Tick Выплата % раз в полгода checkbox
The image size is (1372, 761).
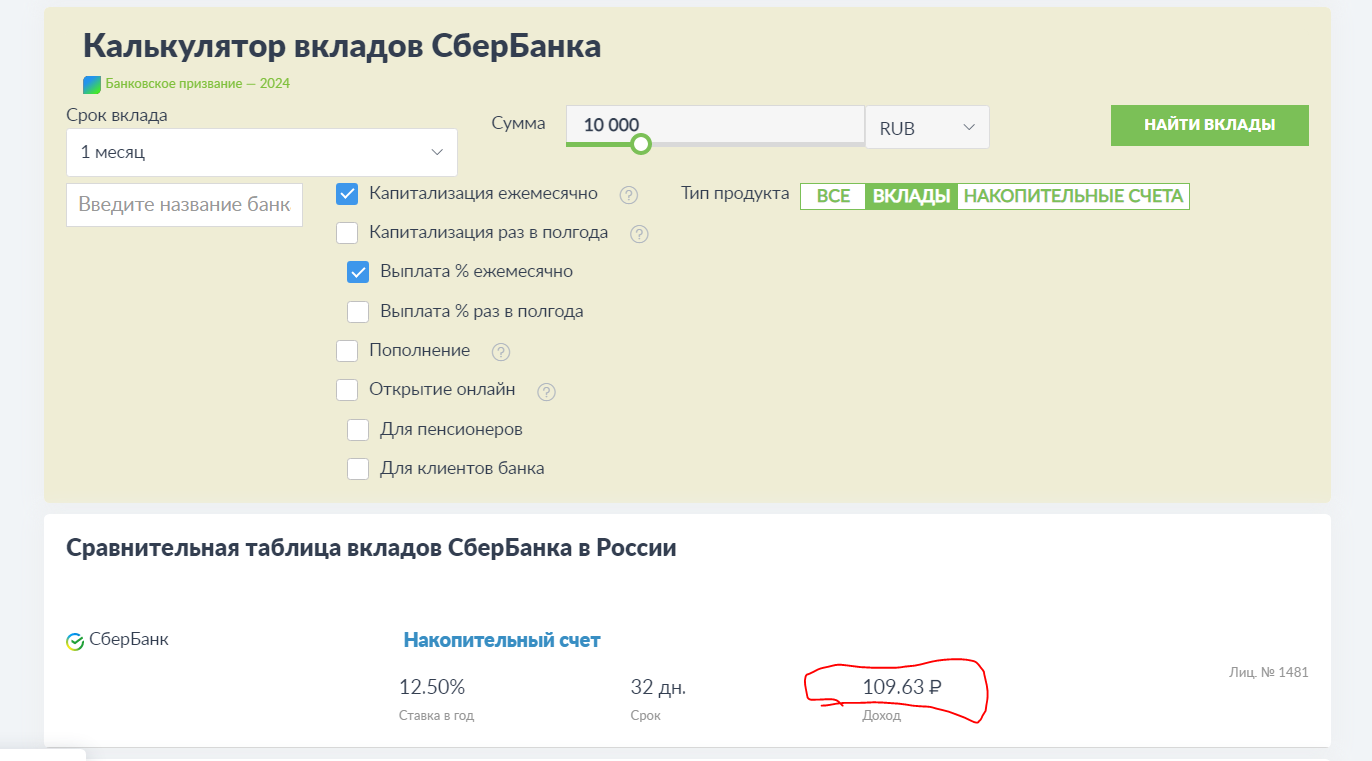(x=358, y=312)
